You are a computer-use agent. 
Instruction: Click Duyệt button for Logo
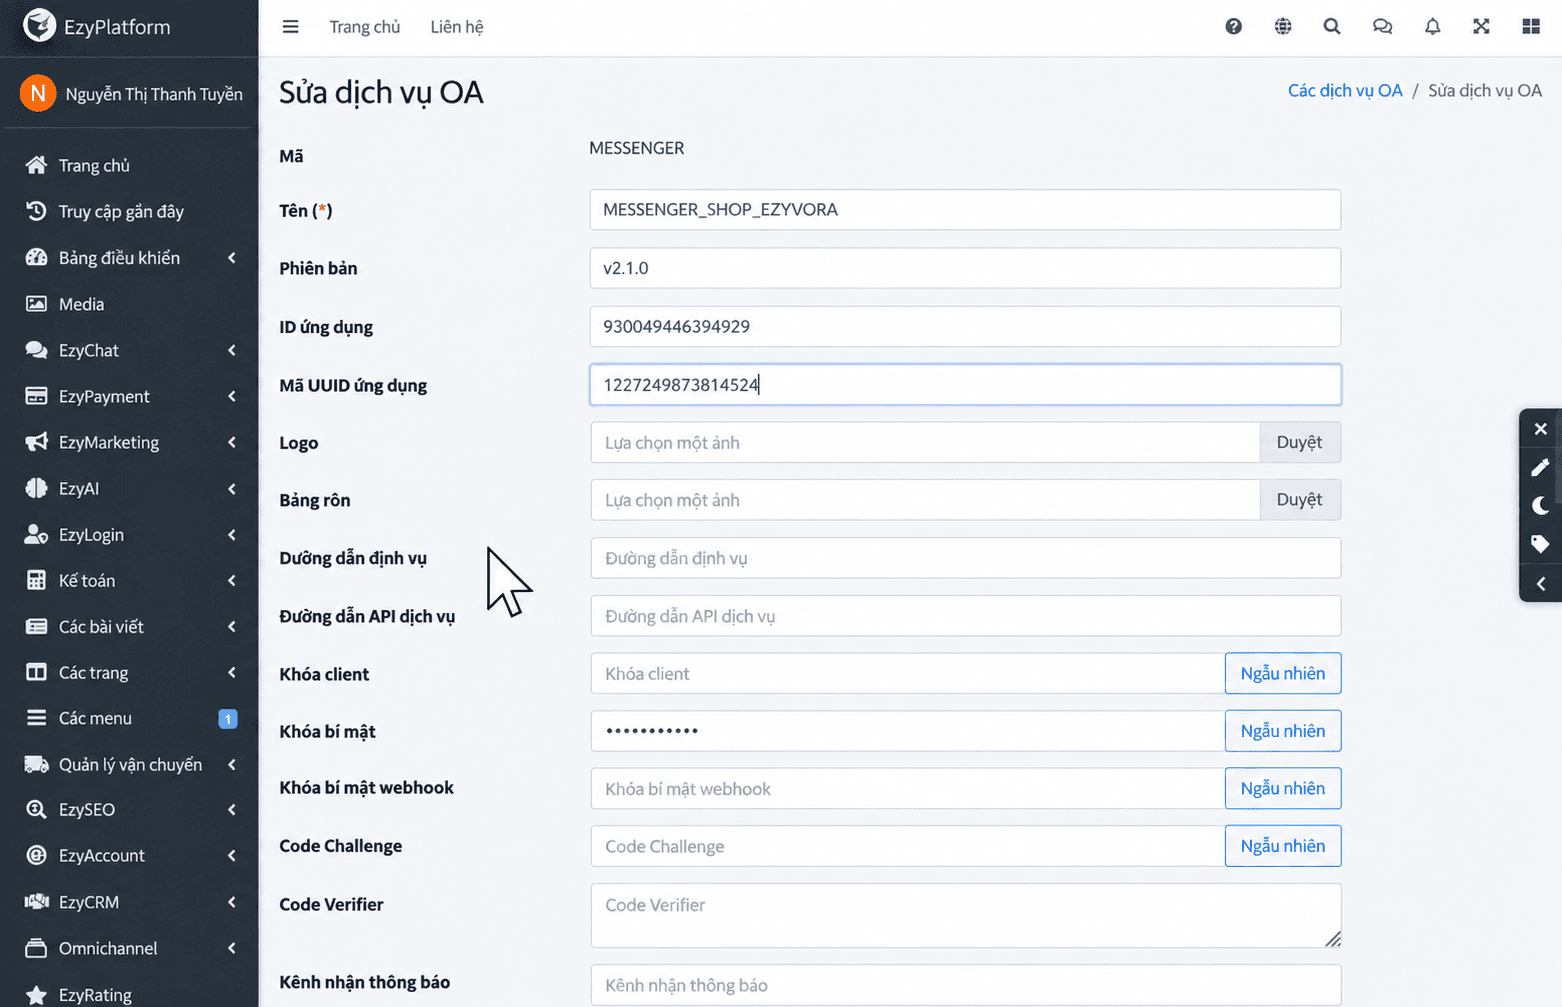[1299, 442]
